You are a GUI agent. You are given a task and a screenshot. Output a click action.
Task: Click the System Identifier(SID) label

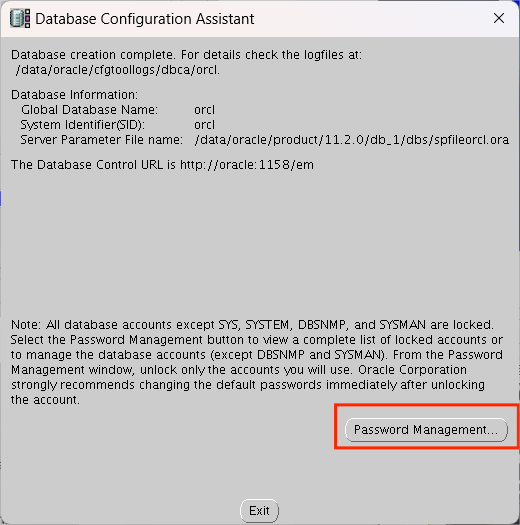click(83, 125)
